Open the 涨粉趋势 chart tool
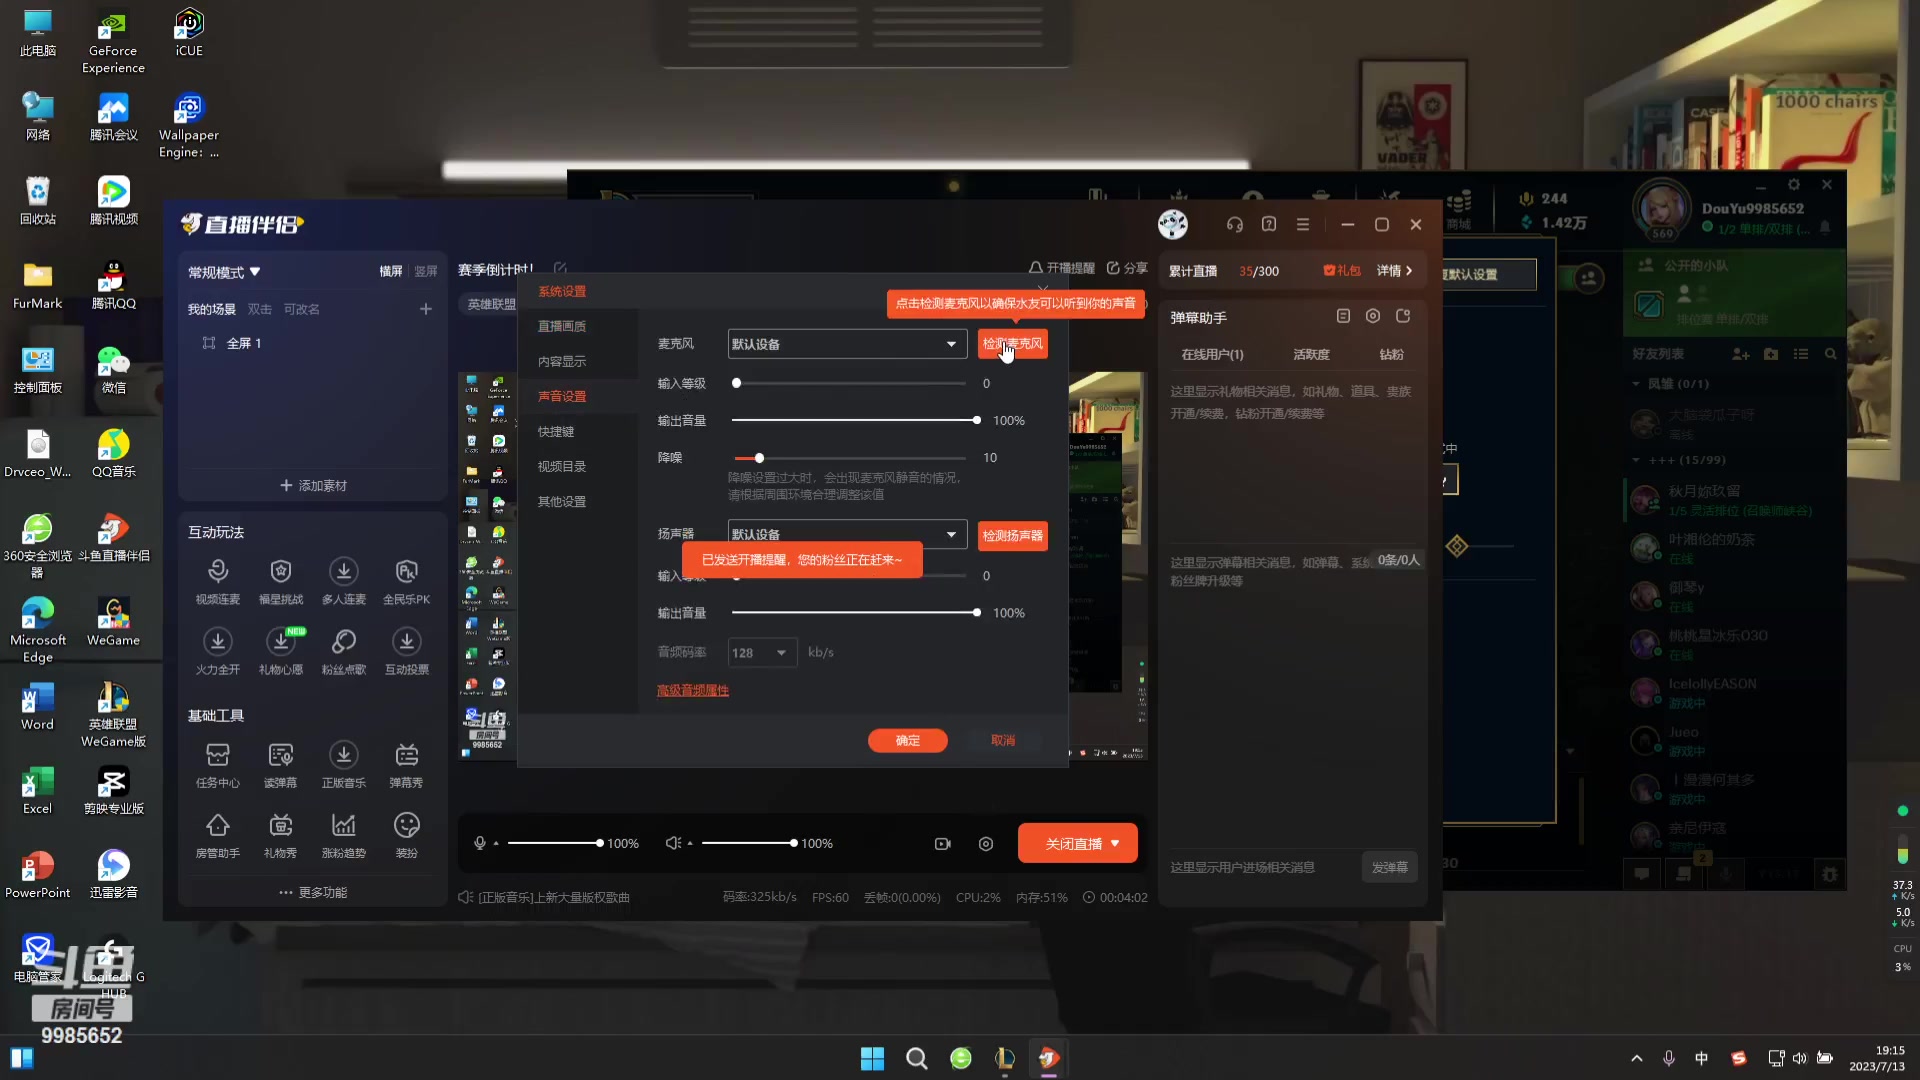Screen dimensions: 1920x1080 click(344, 835)
